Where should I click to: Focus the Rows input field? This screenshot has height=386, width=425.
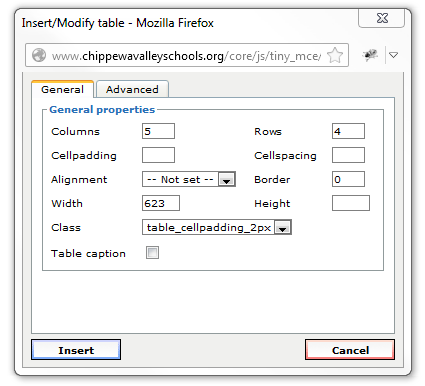(x=348, y=131)
